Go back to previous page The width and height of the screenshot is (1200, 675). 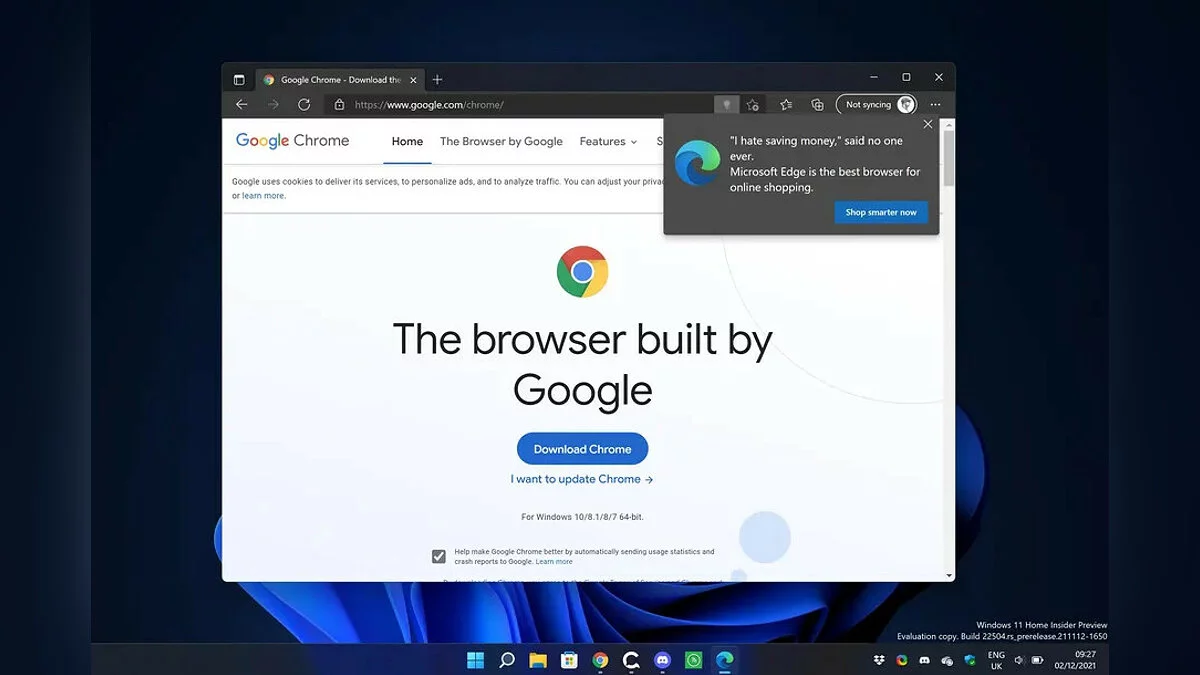click(241, 104)
